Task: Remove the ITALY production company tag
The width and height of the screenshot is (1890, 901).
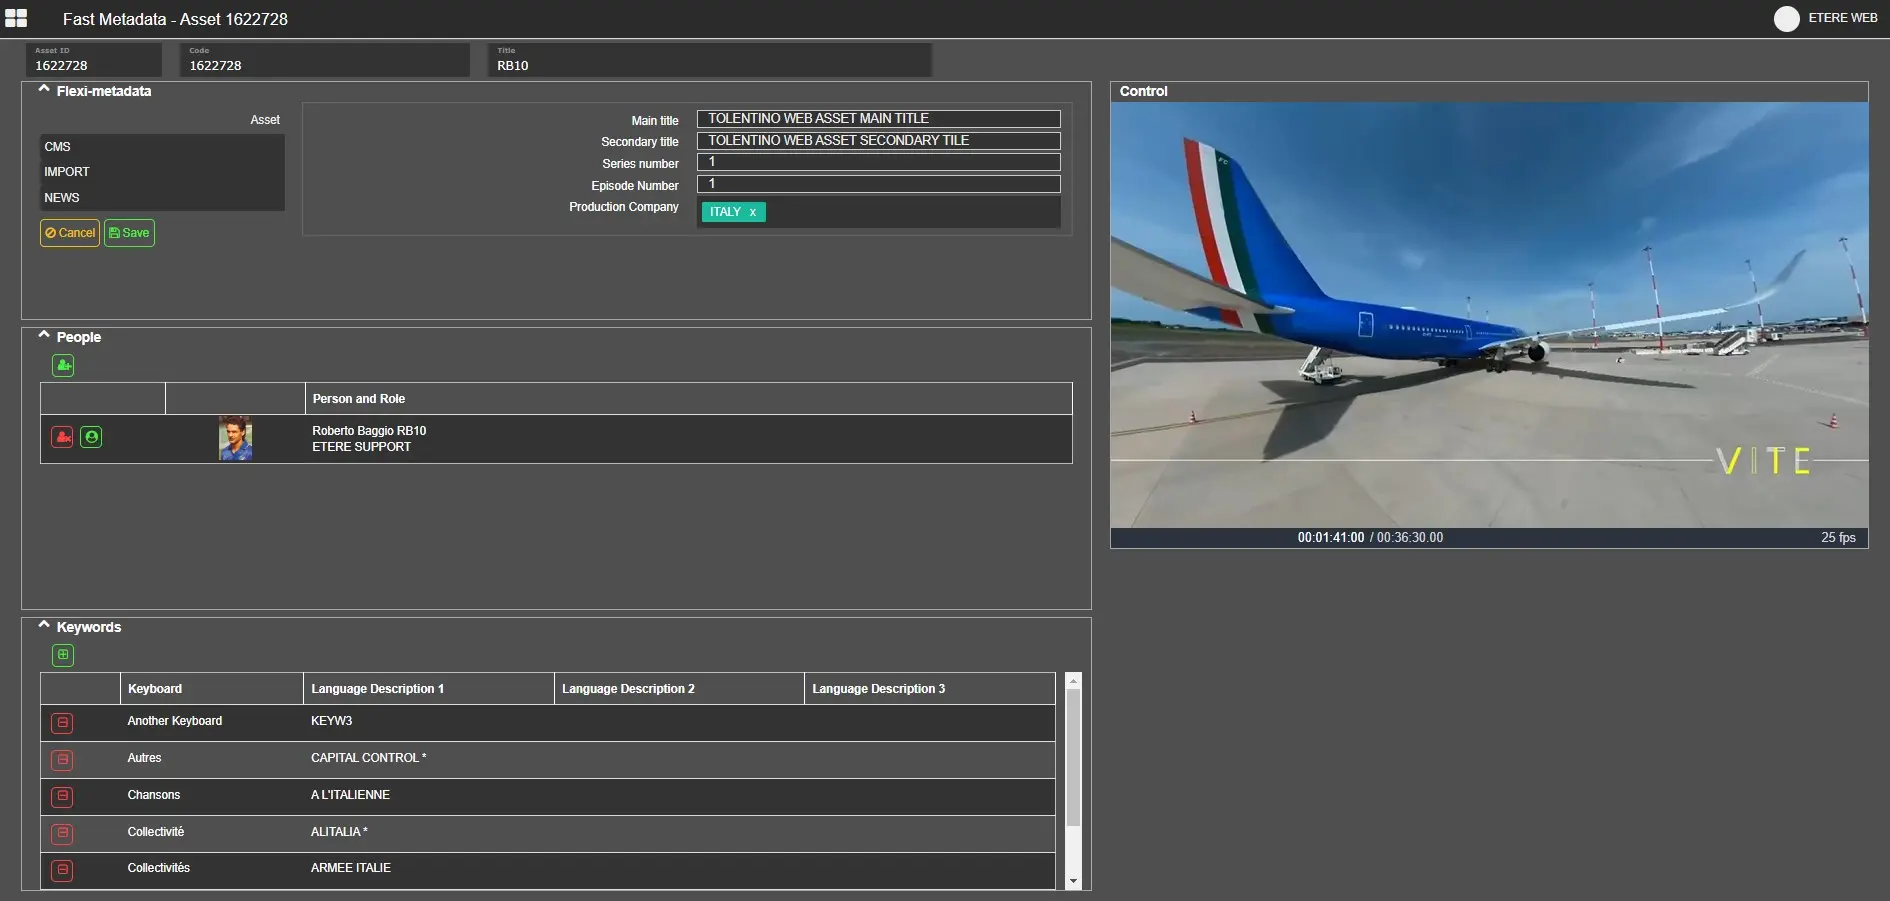Action: [753, 212]
